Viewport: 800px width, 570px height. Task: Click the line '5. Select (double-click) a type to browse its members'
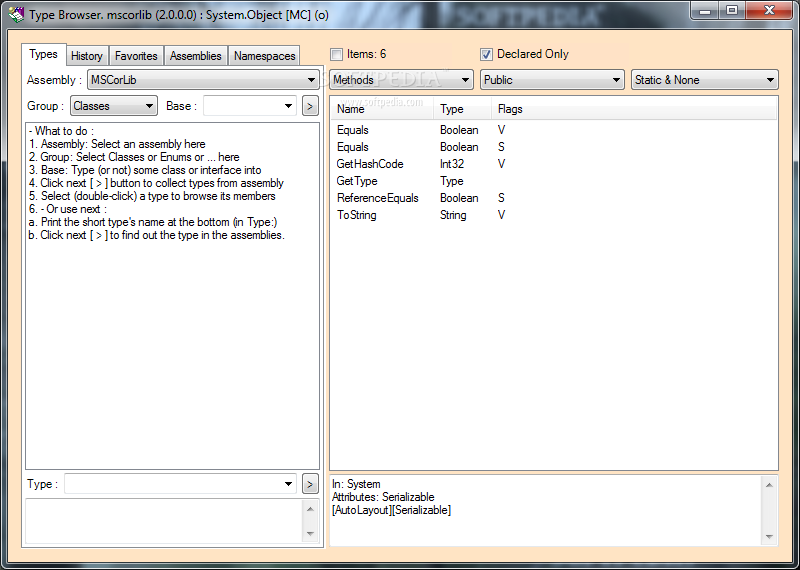point(152,196)
